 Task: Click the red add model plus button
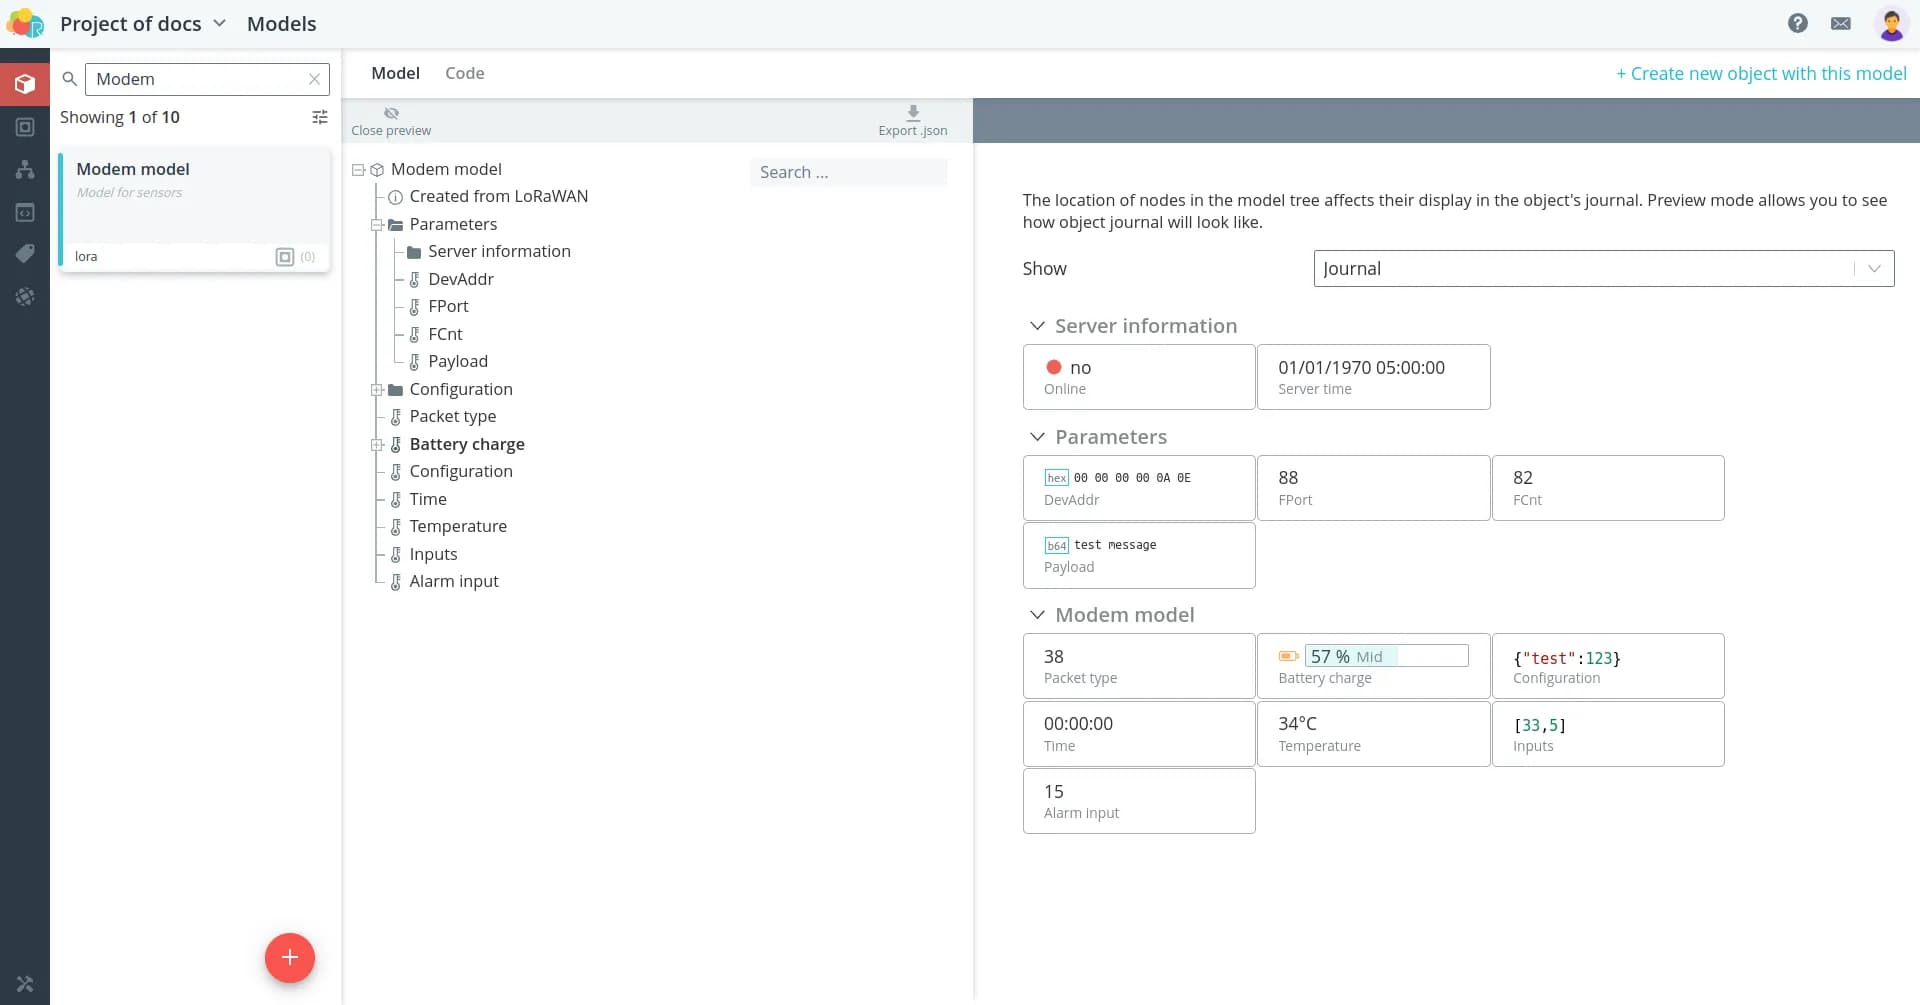click(x=290, y=958)
